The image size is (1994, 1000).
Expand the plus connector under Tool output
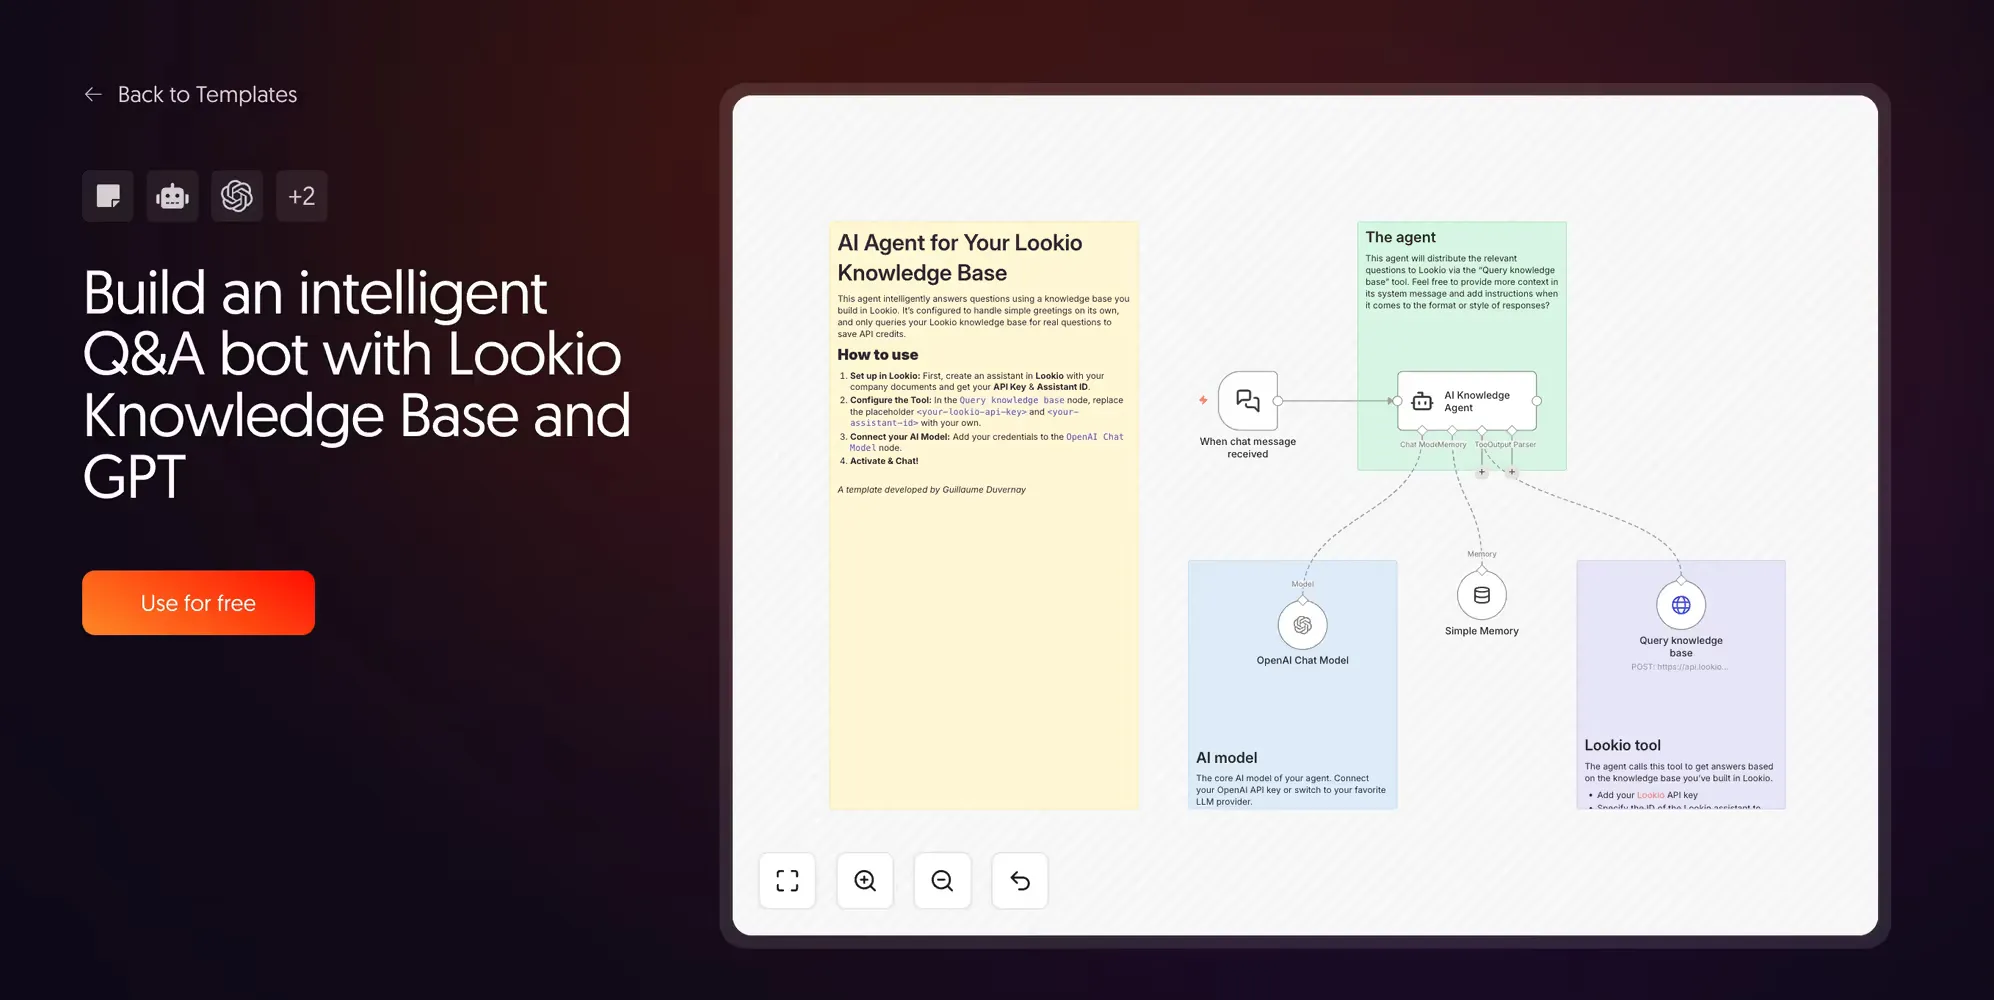1482,472
